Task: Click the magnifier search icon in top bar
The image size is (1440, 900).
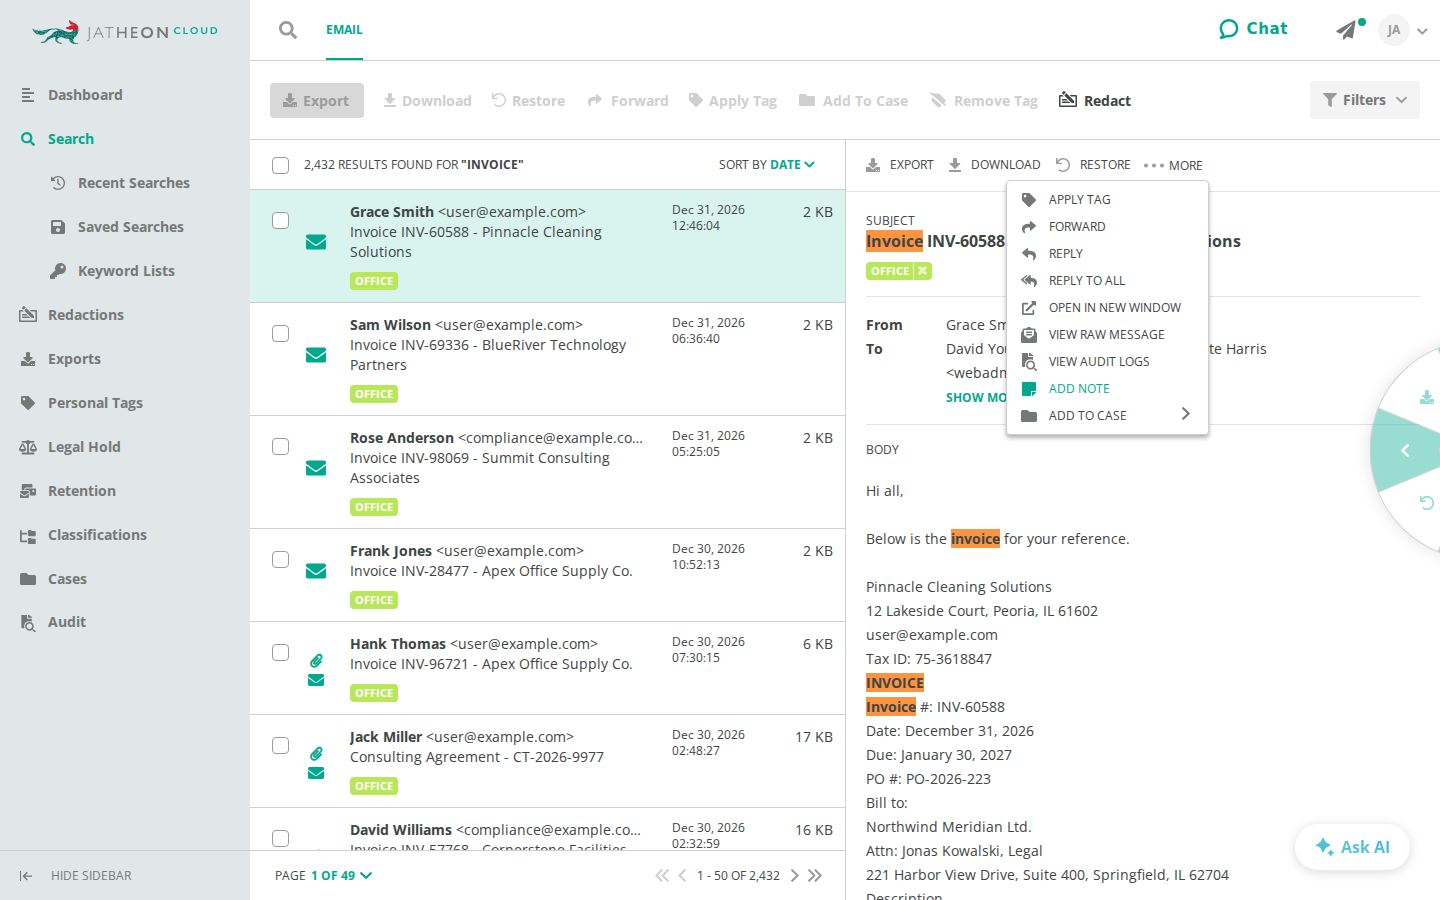Action: click(x=288, y=30)
